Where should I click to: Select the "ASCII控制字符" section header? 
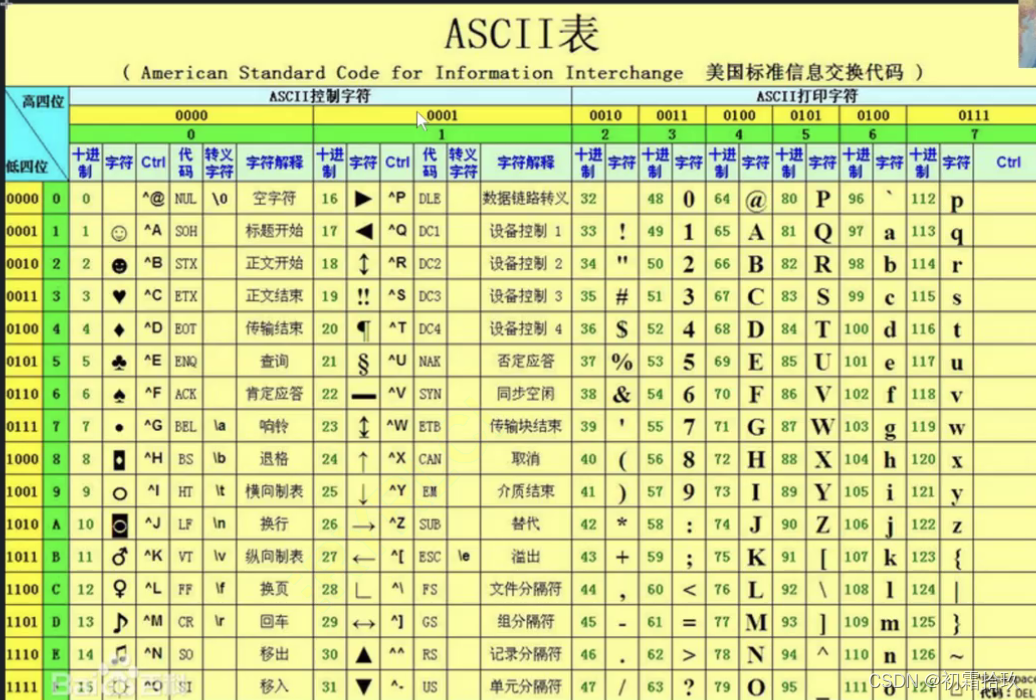(320, 97)
